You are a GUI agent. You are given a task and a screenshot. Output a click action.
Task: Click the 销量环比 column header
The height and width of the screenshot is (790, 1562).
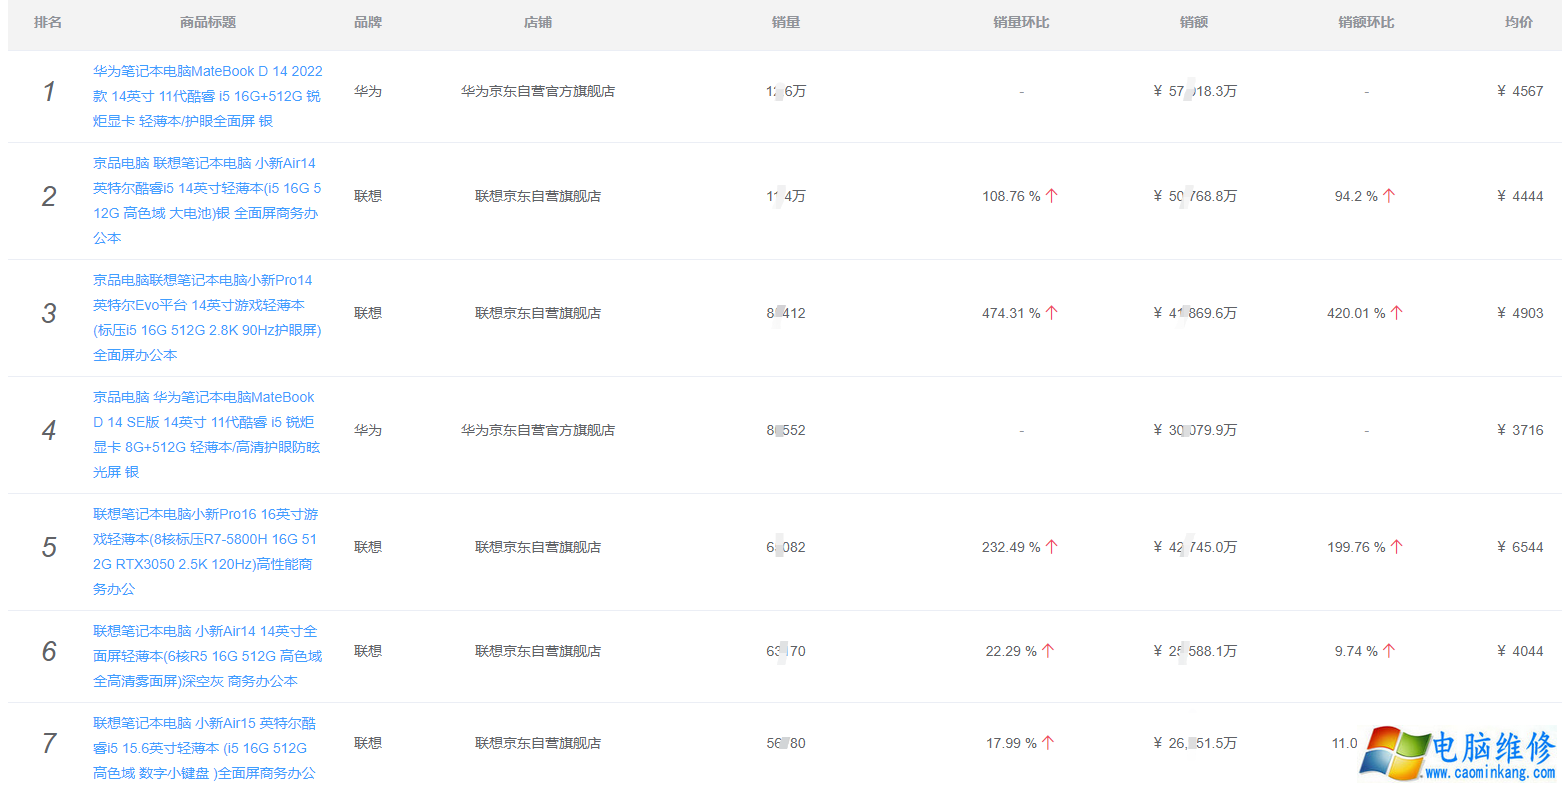(1021, 22)
